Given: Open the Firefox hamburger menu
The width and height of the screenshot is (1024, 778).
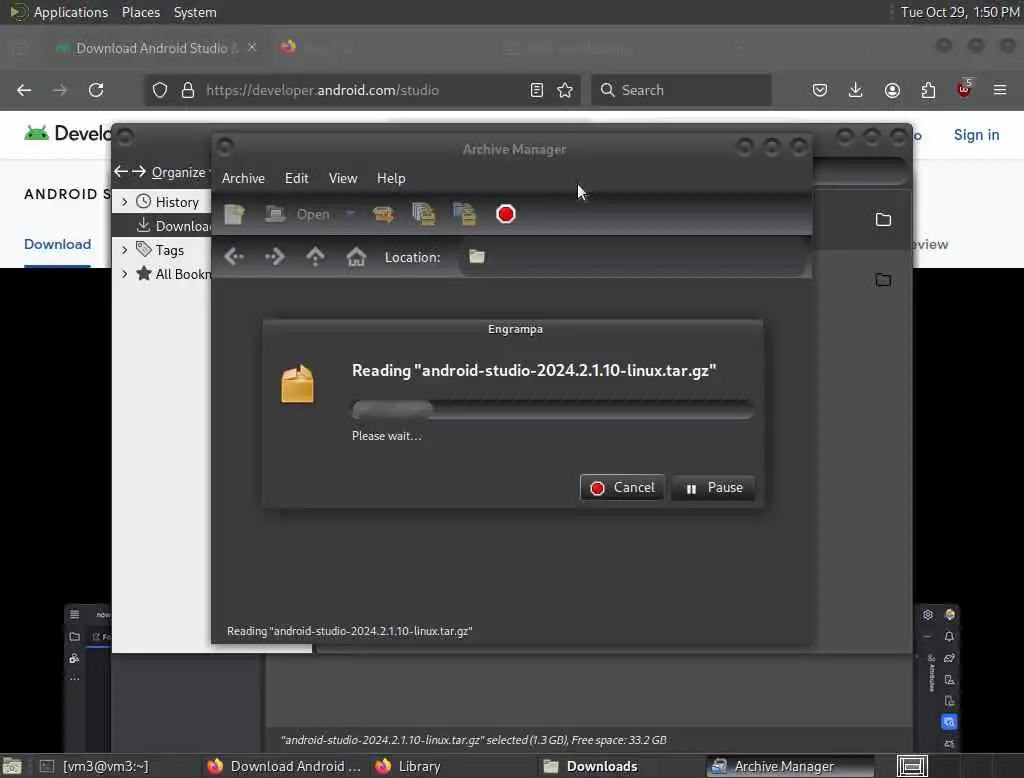Looking at the screenshot, I should pyautogui.click(x=1000, y=90).
